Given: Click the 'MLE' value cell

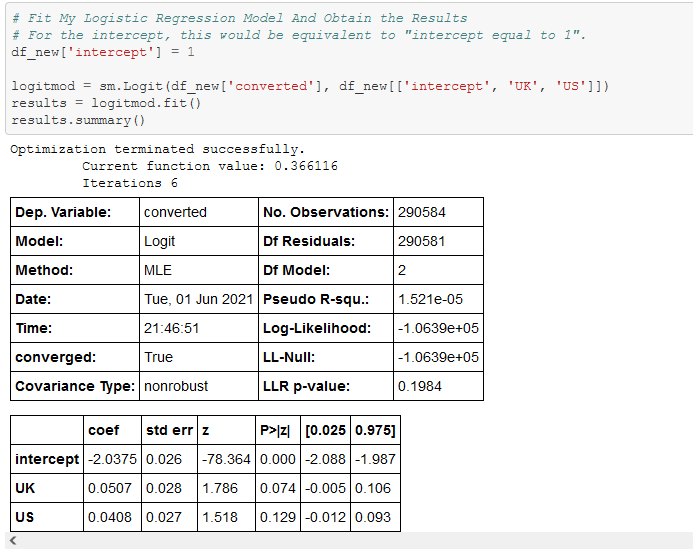Looking at the screenshot, I should tap(199, 270).
